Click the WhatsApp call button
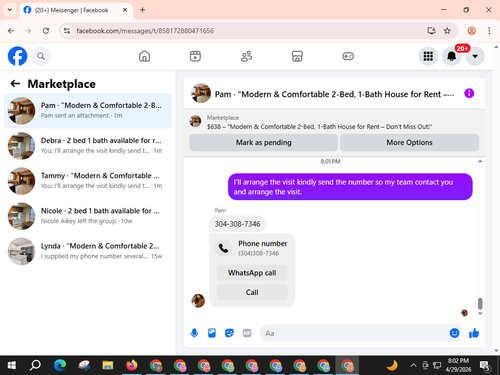 point(252,273)
